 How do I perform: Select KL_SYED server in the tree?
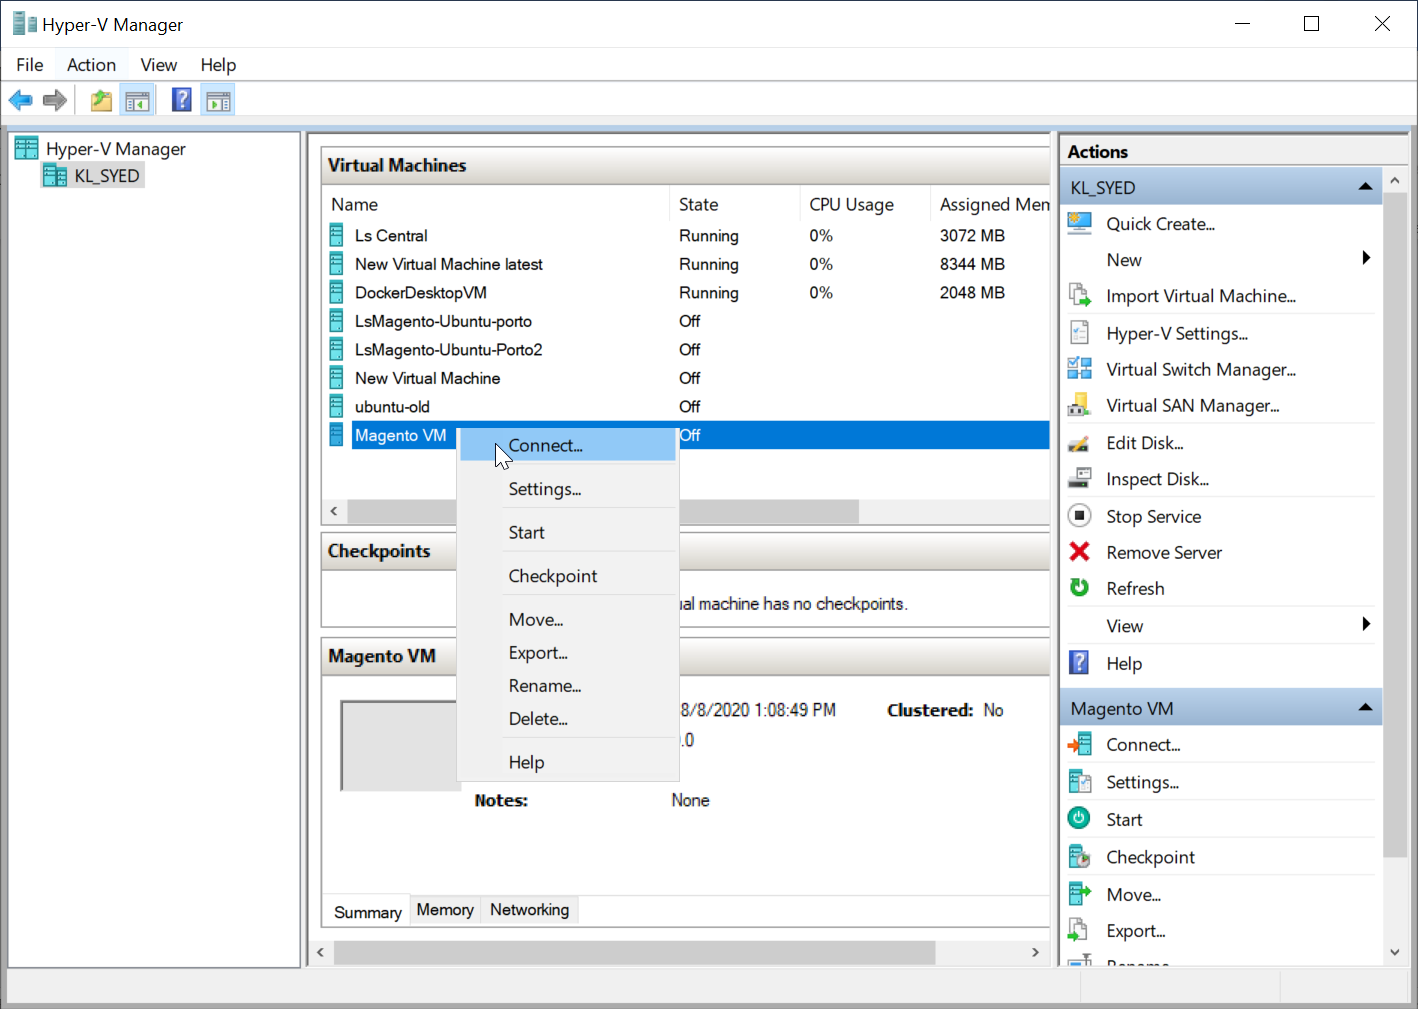point(106,176)
